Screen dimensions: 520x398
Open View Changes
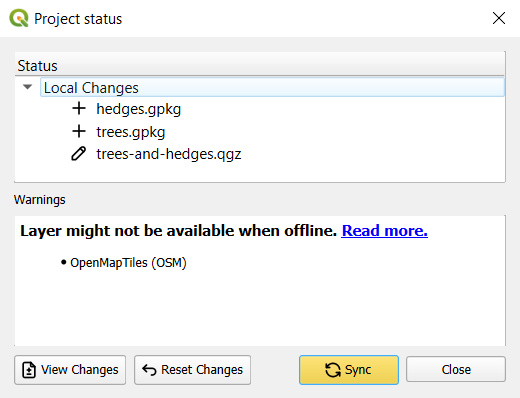(x=70, y=370)
